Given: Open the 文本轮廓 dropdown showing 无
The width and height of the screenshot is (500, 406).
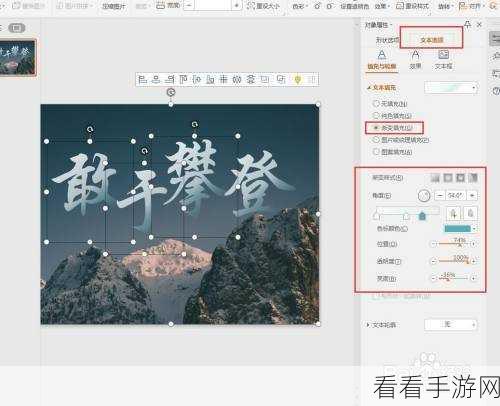Looking at the screenshot, I should click(451, 324).
